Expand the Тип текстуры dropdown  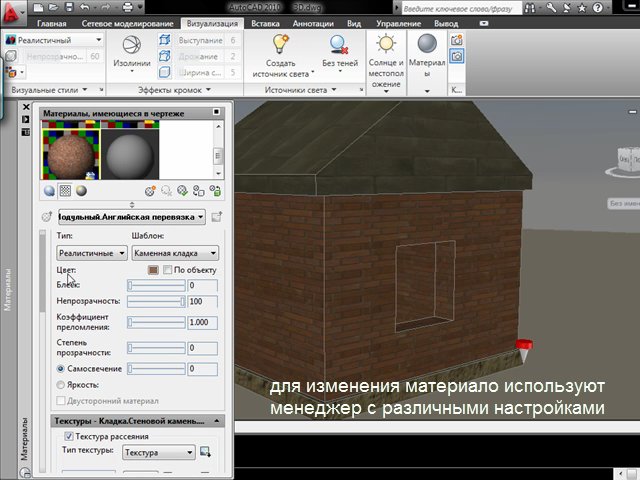click(x=158, y=452)
